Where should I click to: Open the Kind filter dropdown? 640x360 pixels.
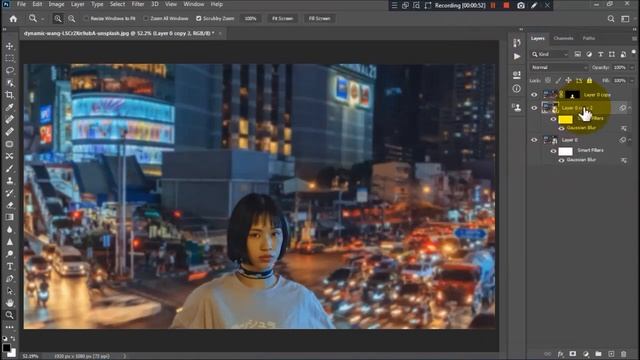[x=550, y=54]
